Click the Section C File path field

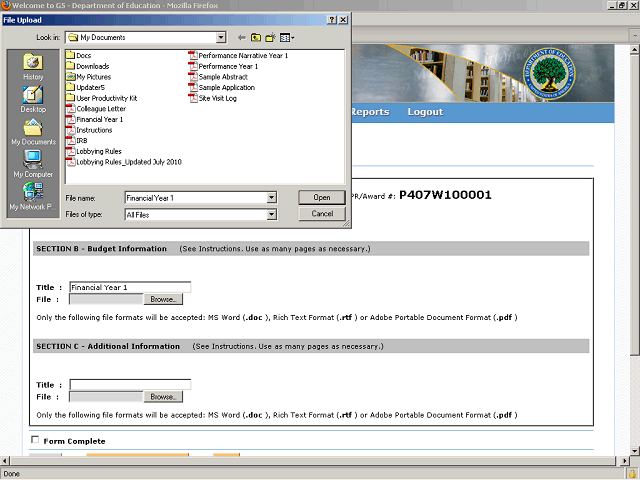106,397
